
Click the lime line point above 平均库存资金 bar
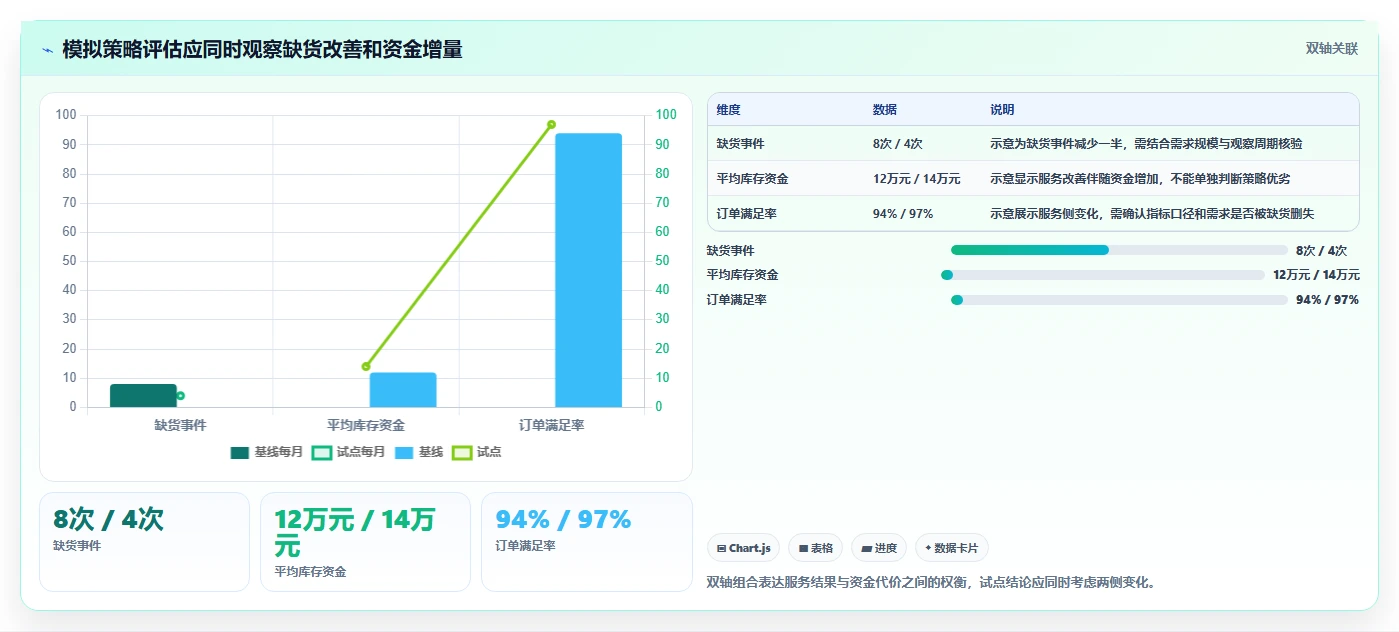pyautogui.click(x=366, y=367)
